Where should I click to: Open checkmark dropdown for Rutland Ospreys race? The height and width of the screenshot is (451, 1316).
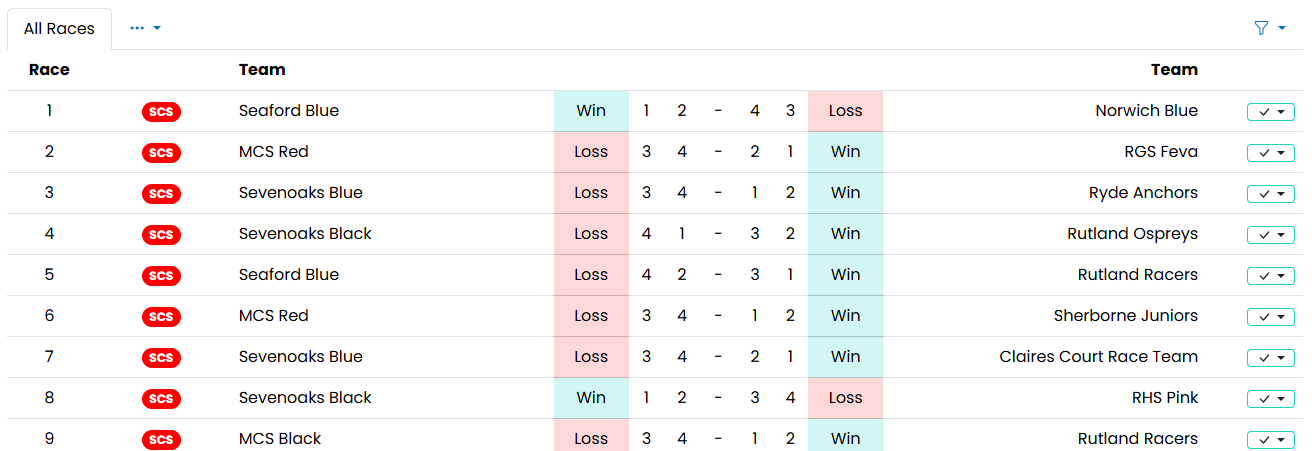point(1270,235)
